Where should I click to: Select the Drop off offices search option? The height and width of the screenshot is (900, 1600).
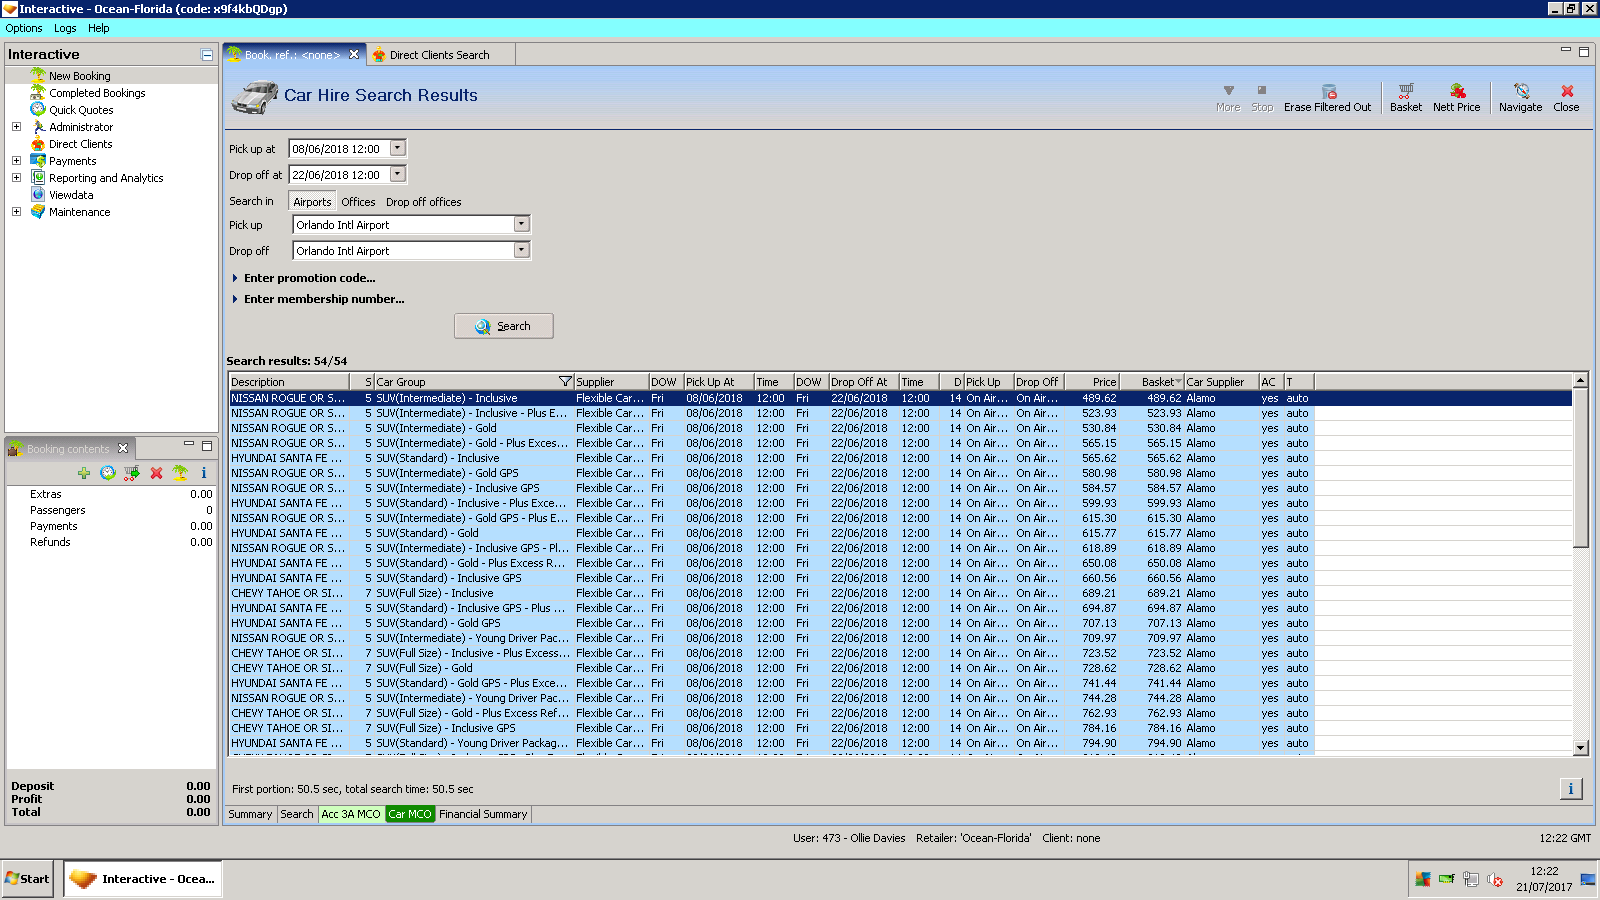424,202
